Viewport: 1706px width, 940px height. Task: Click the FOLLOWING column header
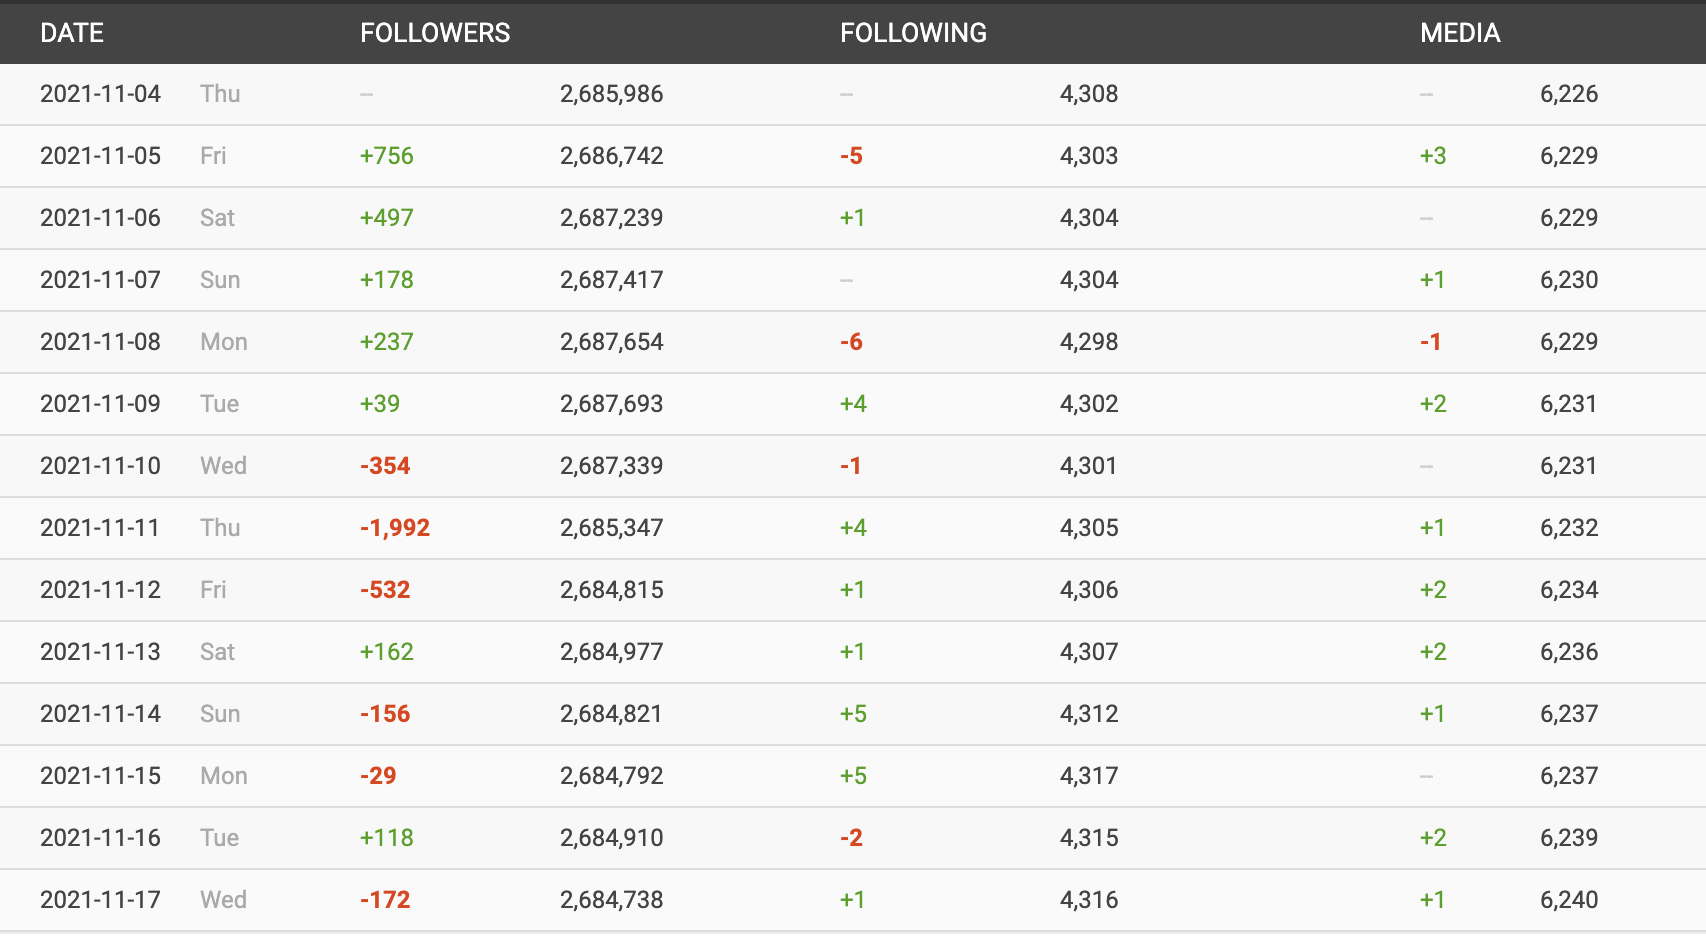[913, 33]
